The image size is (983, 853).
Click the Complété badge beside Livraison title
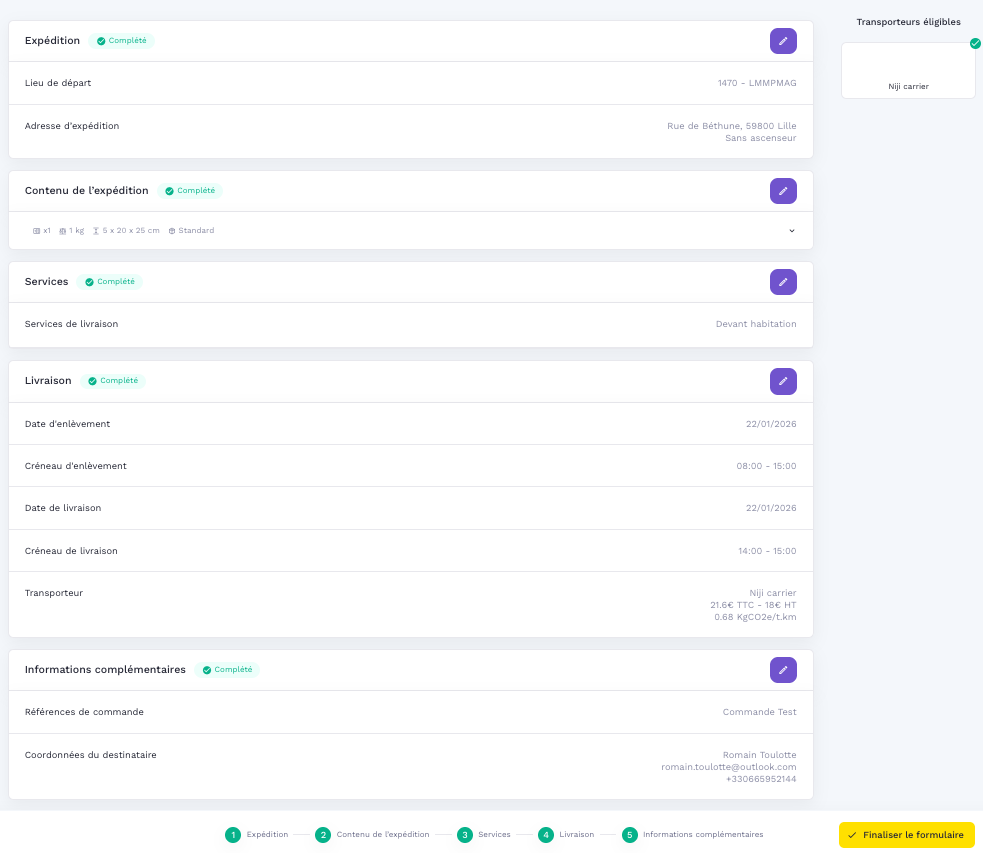coord(113,381)
